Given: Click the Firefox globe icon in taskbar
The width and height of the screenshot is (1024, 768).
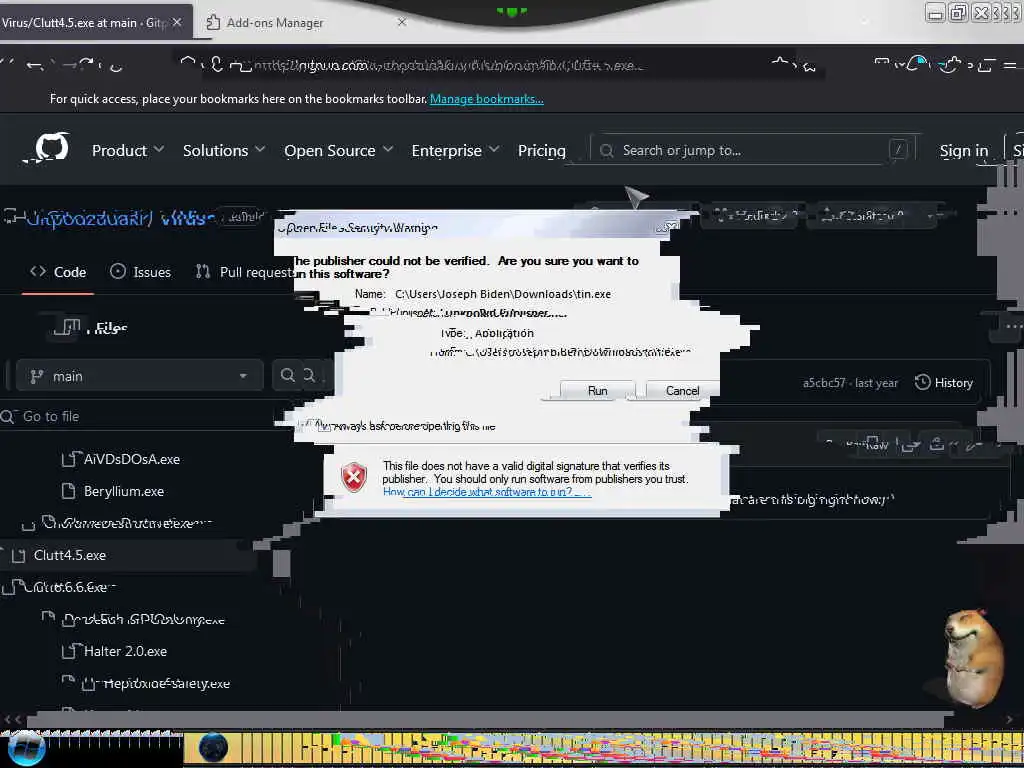Looking at the screenshot, I should coord(213,748).
